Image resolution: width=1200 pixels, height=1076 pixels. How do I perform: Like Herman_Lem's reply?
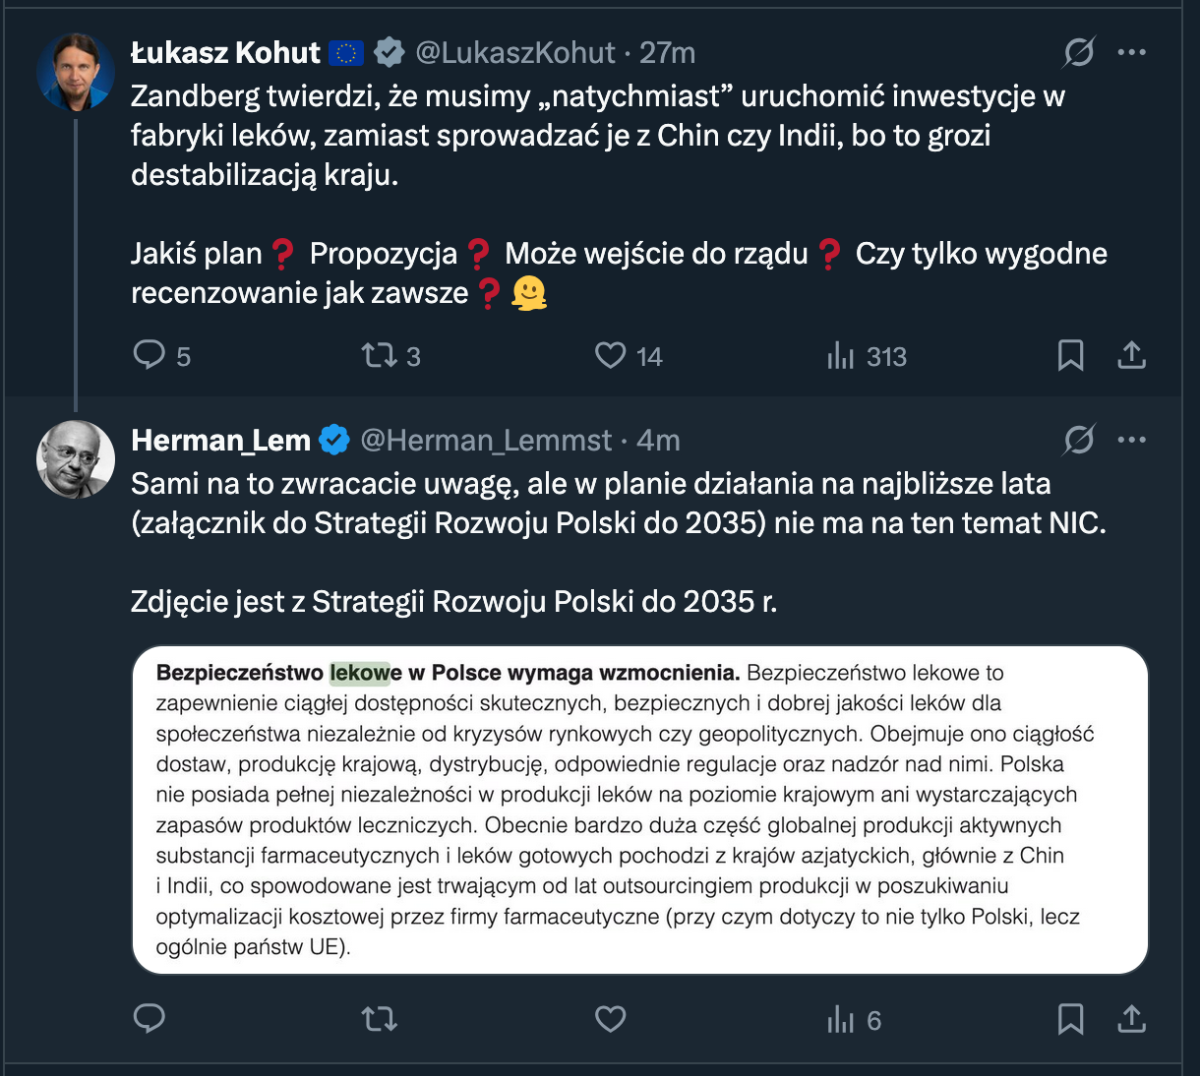(x=611, y=1019)
